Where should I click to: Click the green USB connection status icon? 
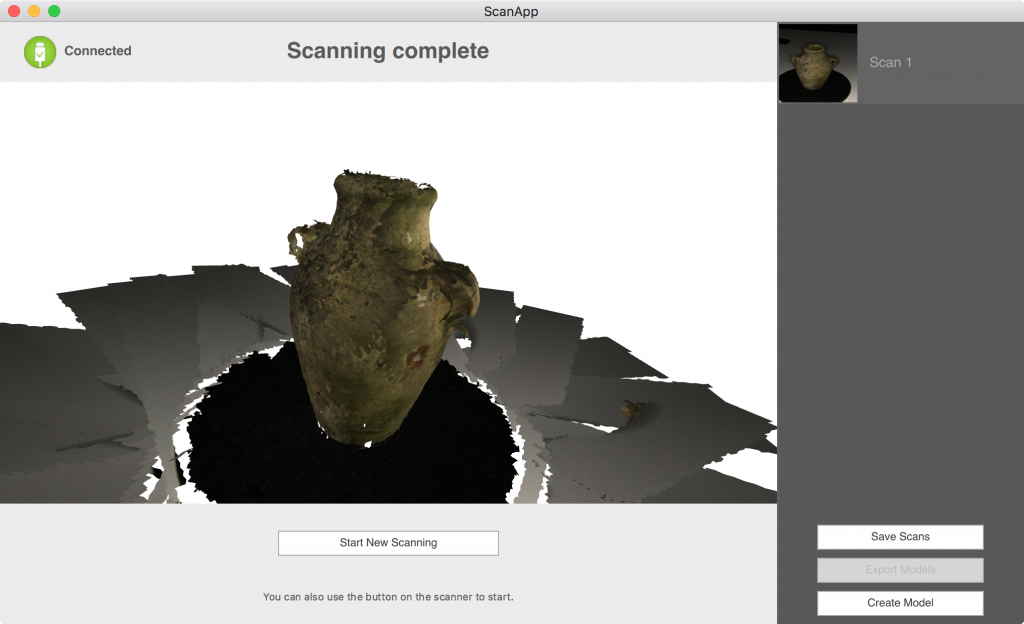coord(40,51)
